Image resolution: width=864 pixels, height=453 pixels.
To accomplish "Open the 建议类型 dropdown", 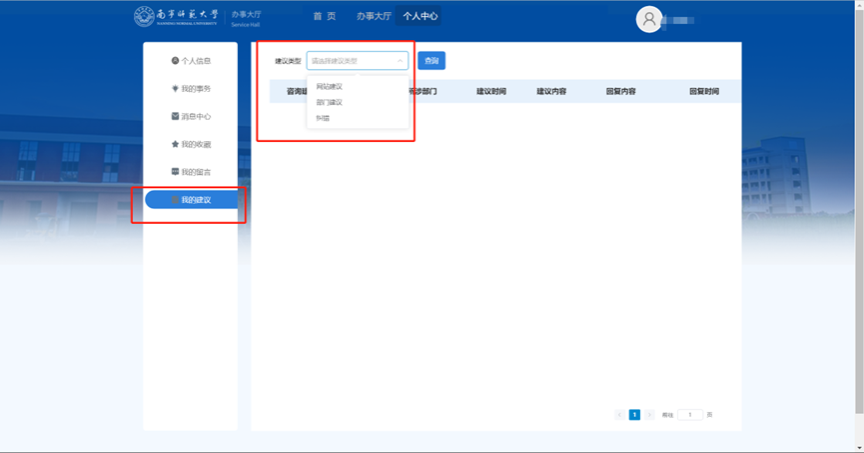I will (357, 61).
